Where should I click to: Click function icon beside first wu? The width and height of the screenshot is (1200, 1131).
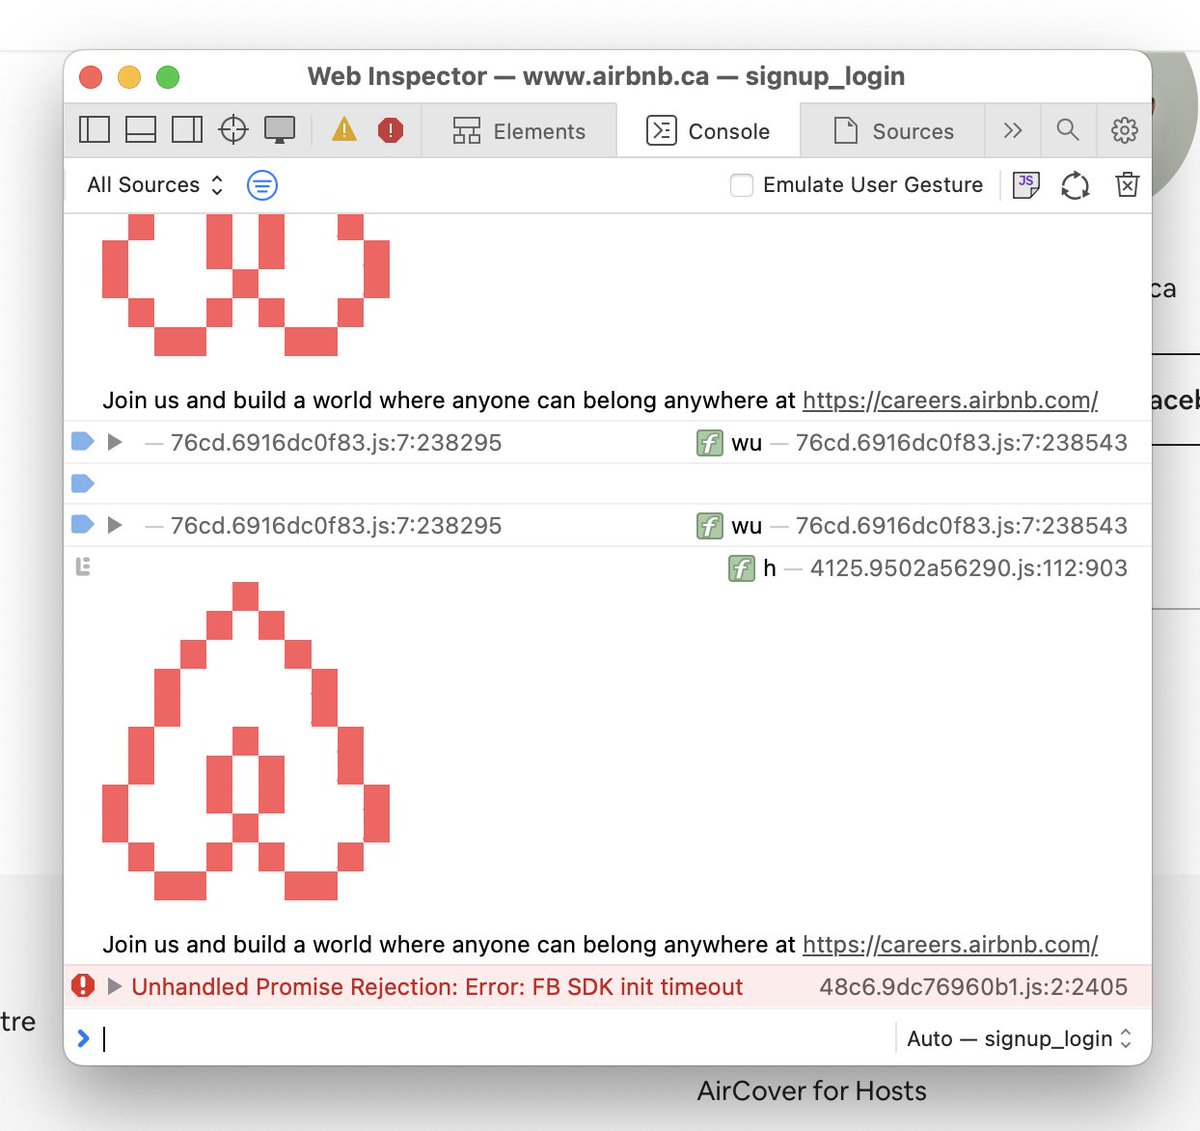709,442
